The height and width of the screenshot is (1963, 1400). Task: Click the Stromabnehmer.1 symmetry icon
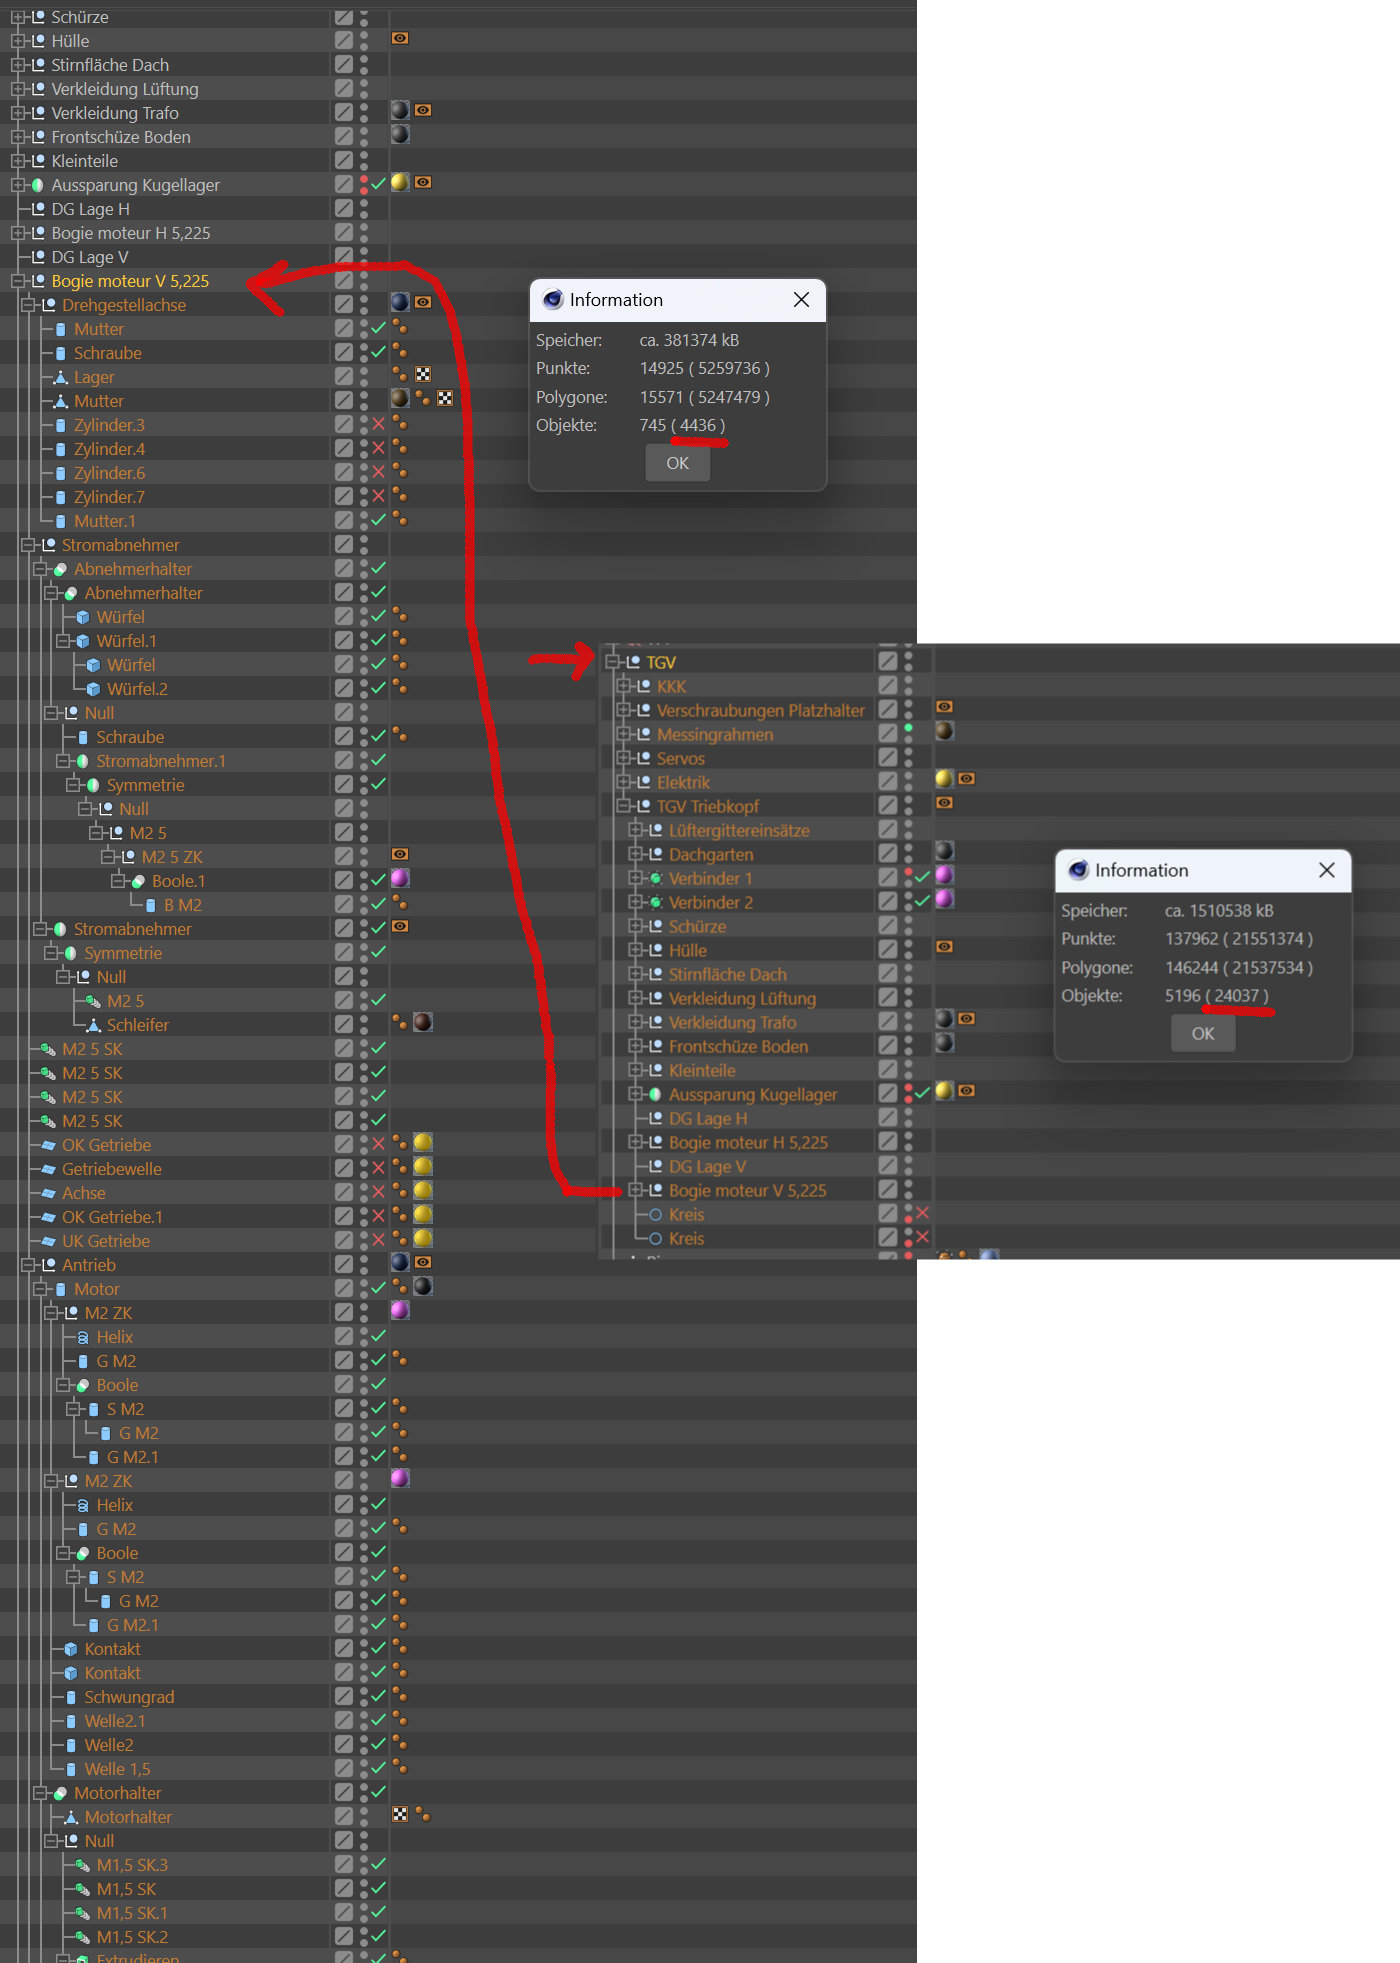coord(83,761)
